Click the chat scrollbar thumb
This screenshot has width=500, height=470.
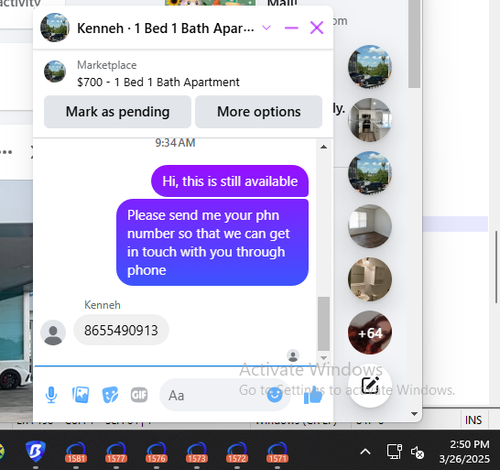point(324,324)
